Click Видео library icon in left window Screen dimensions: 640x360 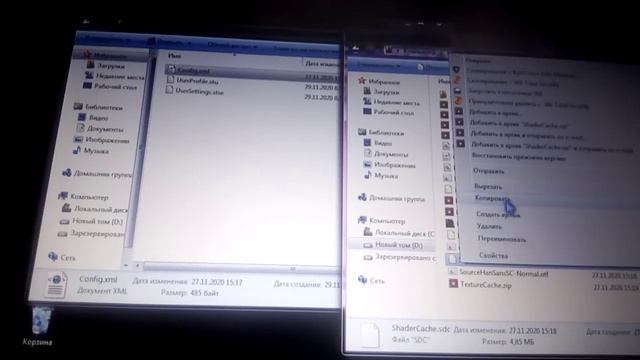(x=82, y=117)
